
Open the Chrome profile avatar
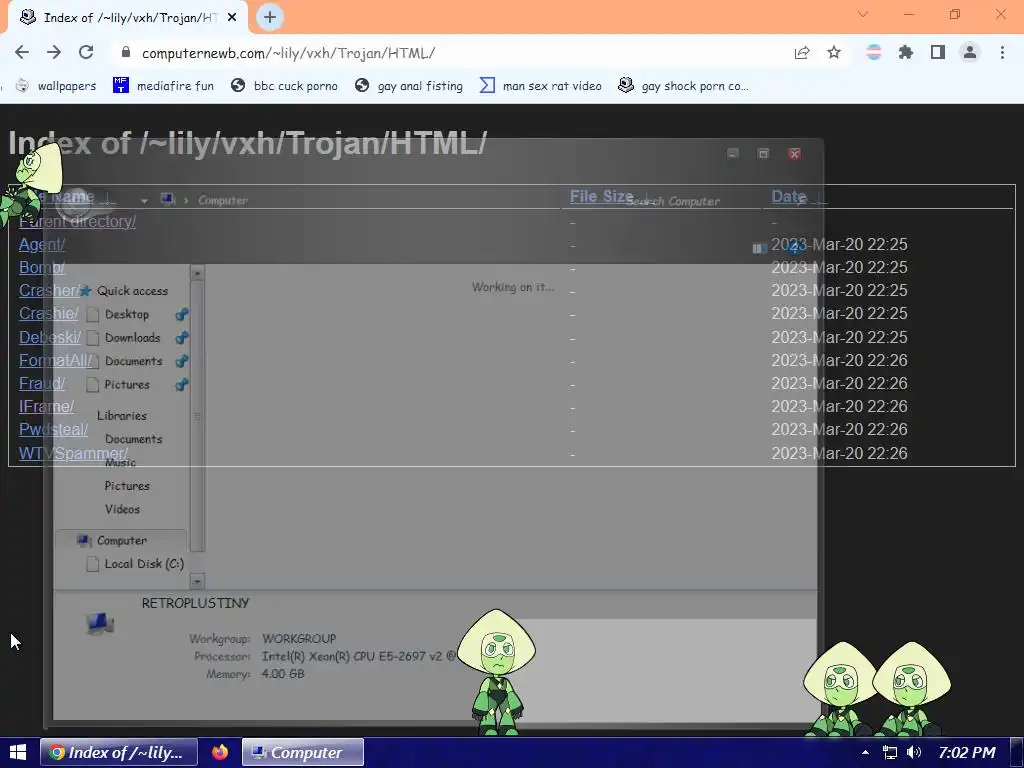coord(970,53)
